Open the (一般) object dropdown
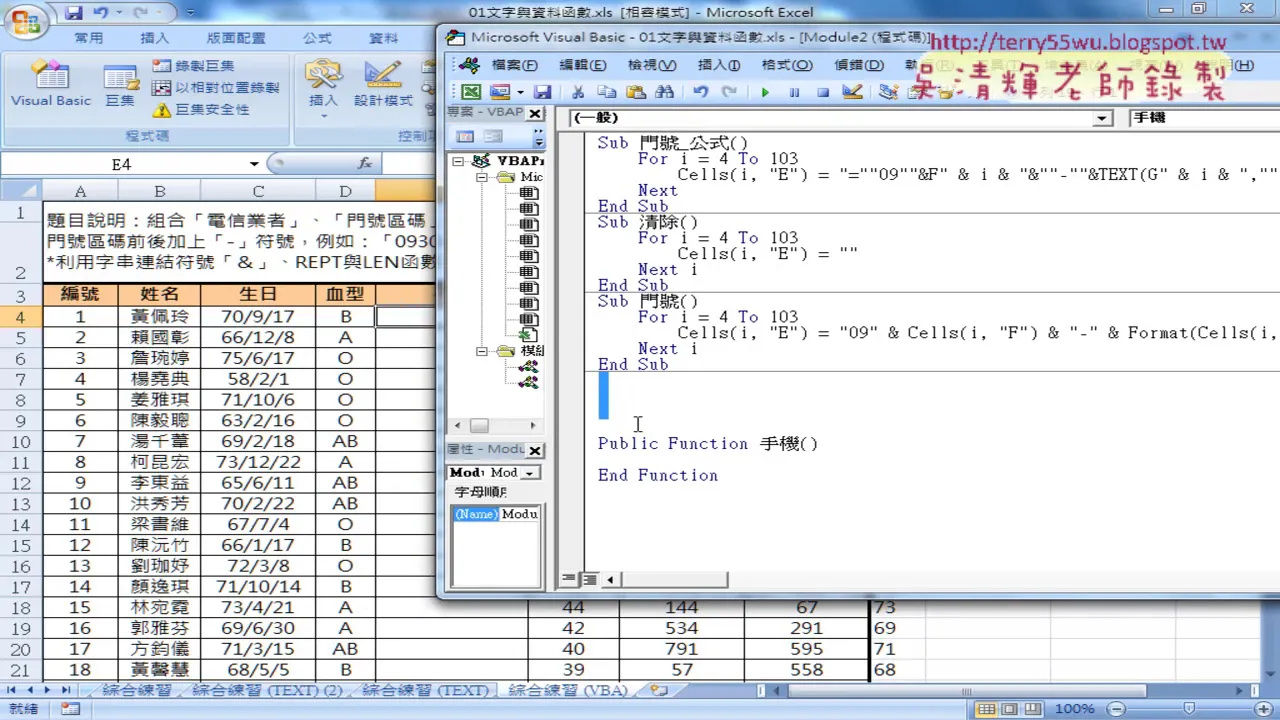This screenshot has width=1280, height=720. pyautogui.click(x=1103, y=118)
